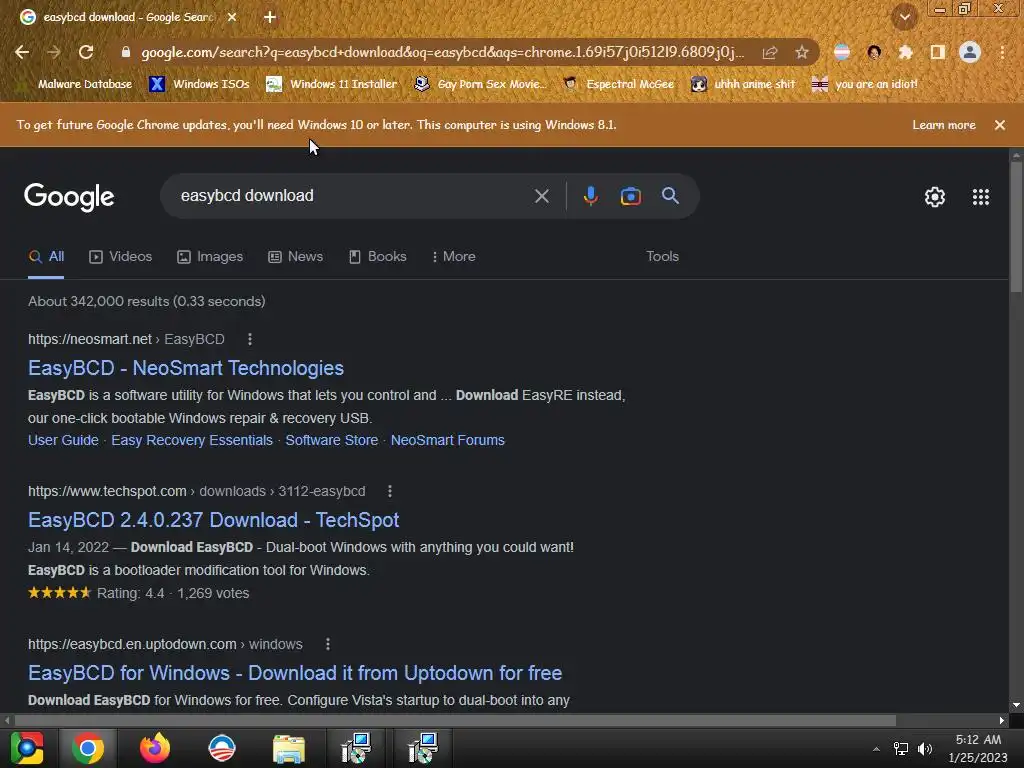1024x768 pixels.
Task: Submit search with the magnifier icon
Action: (670, 195)
